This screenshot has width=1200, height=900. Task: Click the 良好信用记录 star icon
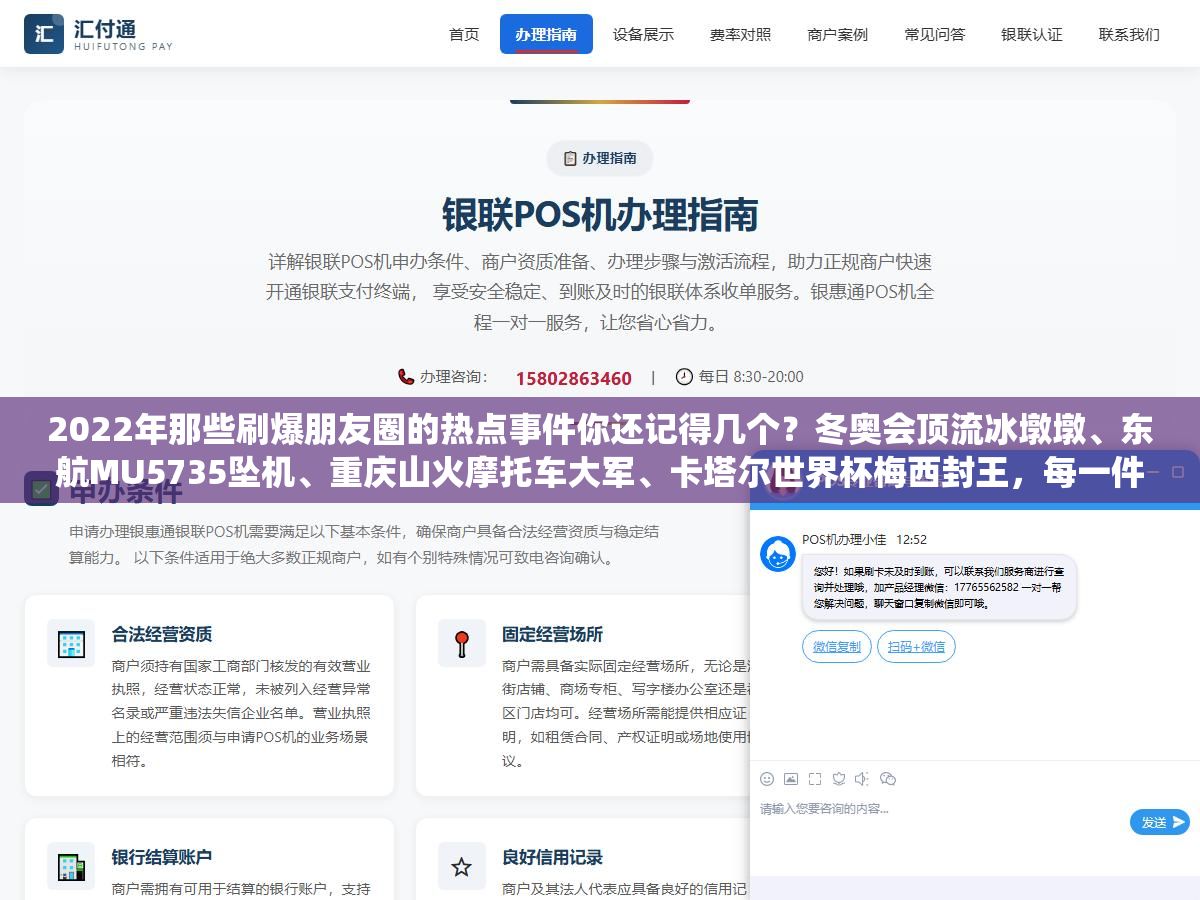tap(462, 866)
